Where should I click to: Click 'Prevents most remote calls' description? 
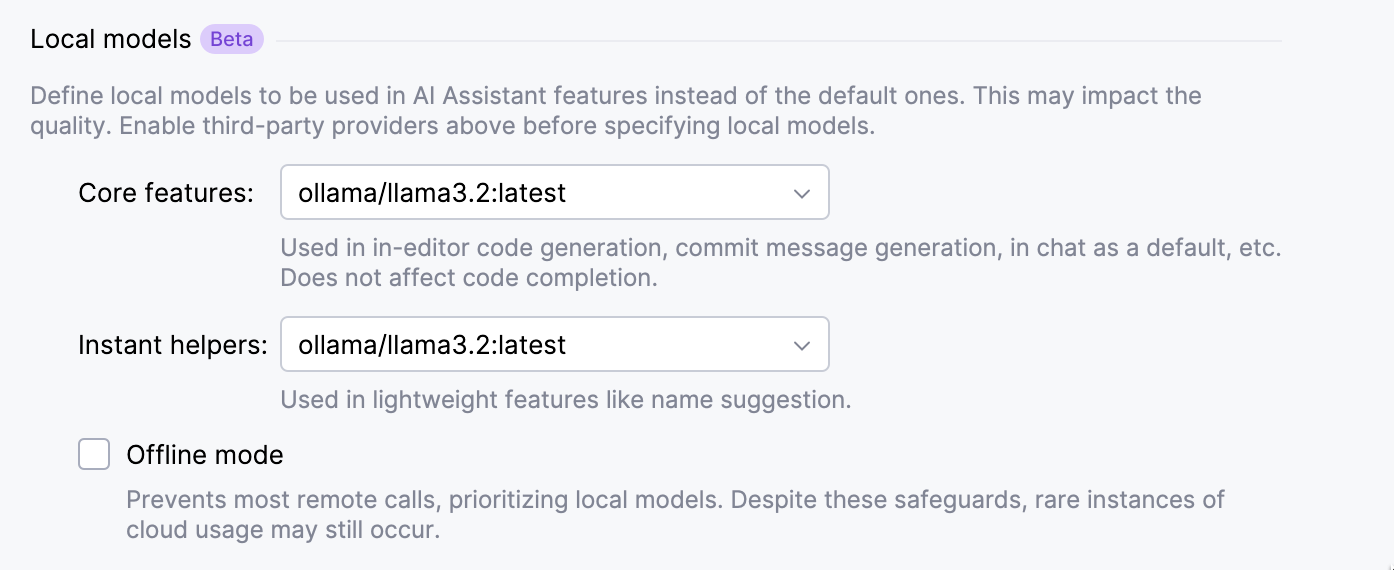point(675,499)
